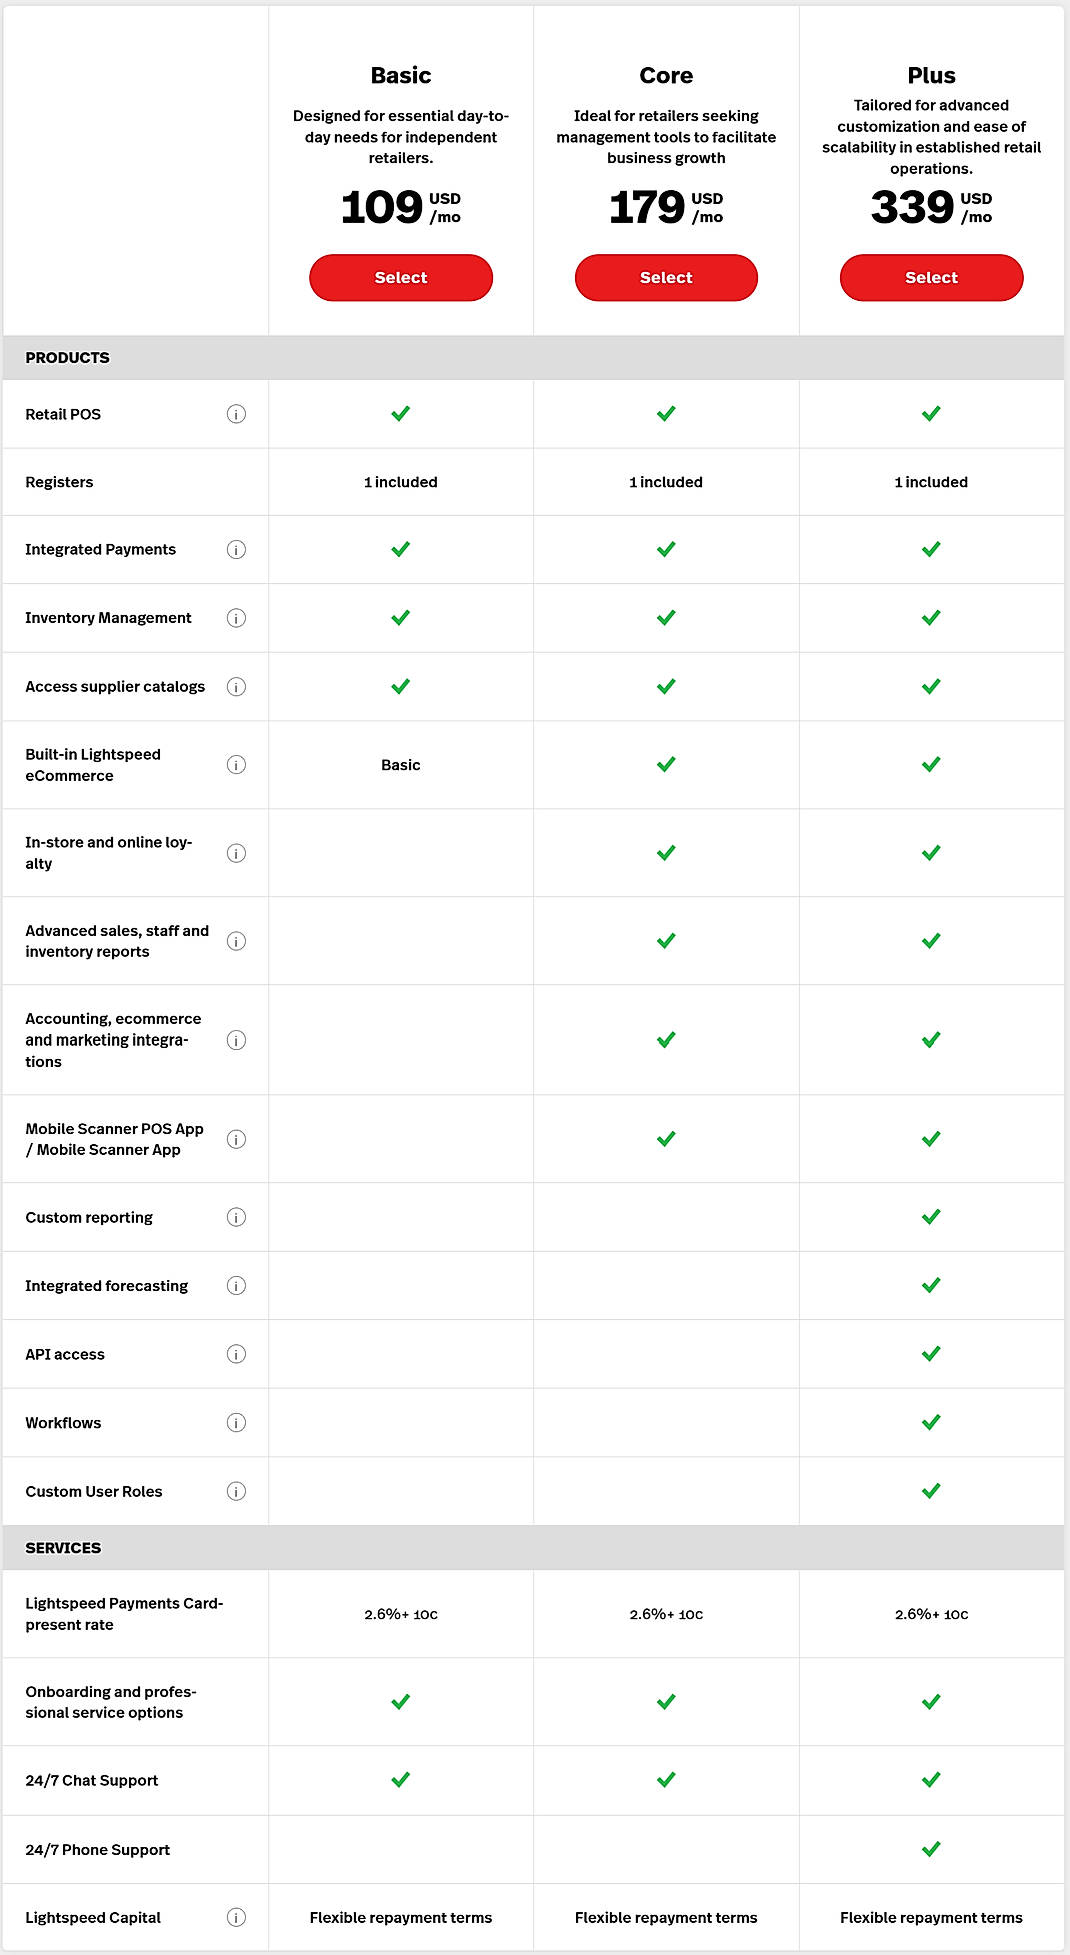Click the Integrated Payments info icon
The image size is (1070, 1955).
coord(236,549)
